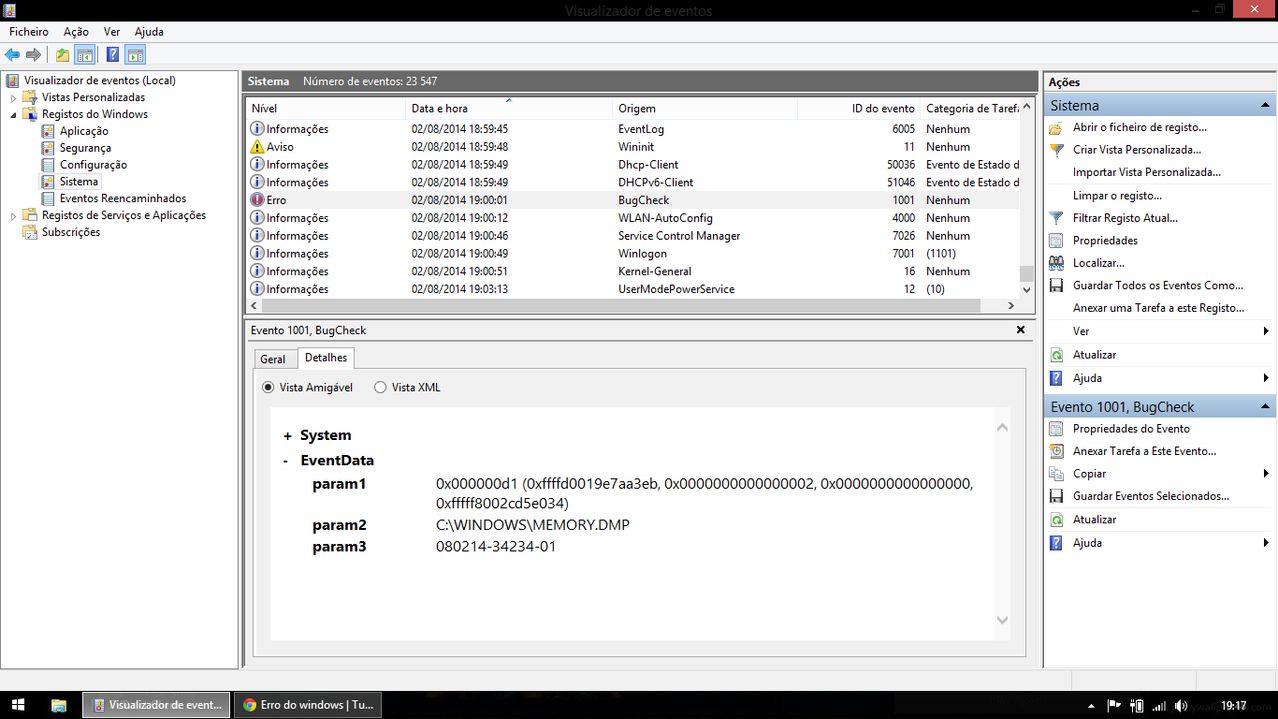1278x719 pixels.
Task: Expand the System section in details
Action: pos(287,436)
